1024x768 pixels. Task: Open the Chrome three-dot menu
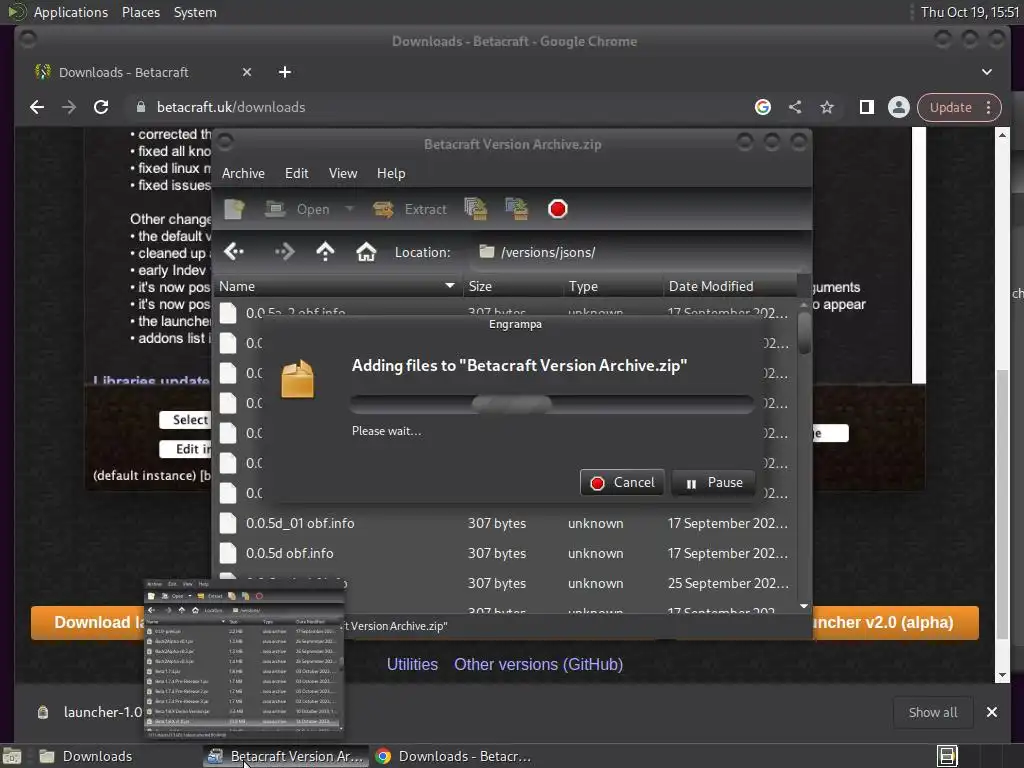point(989,107)
